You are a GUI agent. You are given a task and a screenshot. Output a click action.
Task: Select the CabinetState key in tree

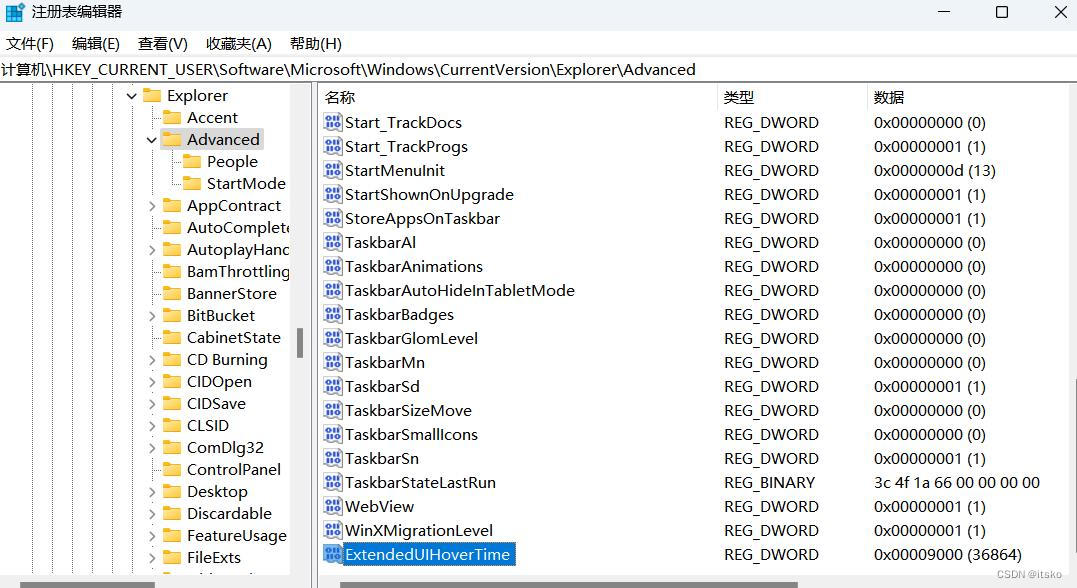(x=234, y=338)
